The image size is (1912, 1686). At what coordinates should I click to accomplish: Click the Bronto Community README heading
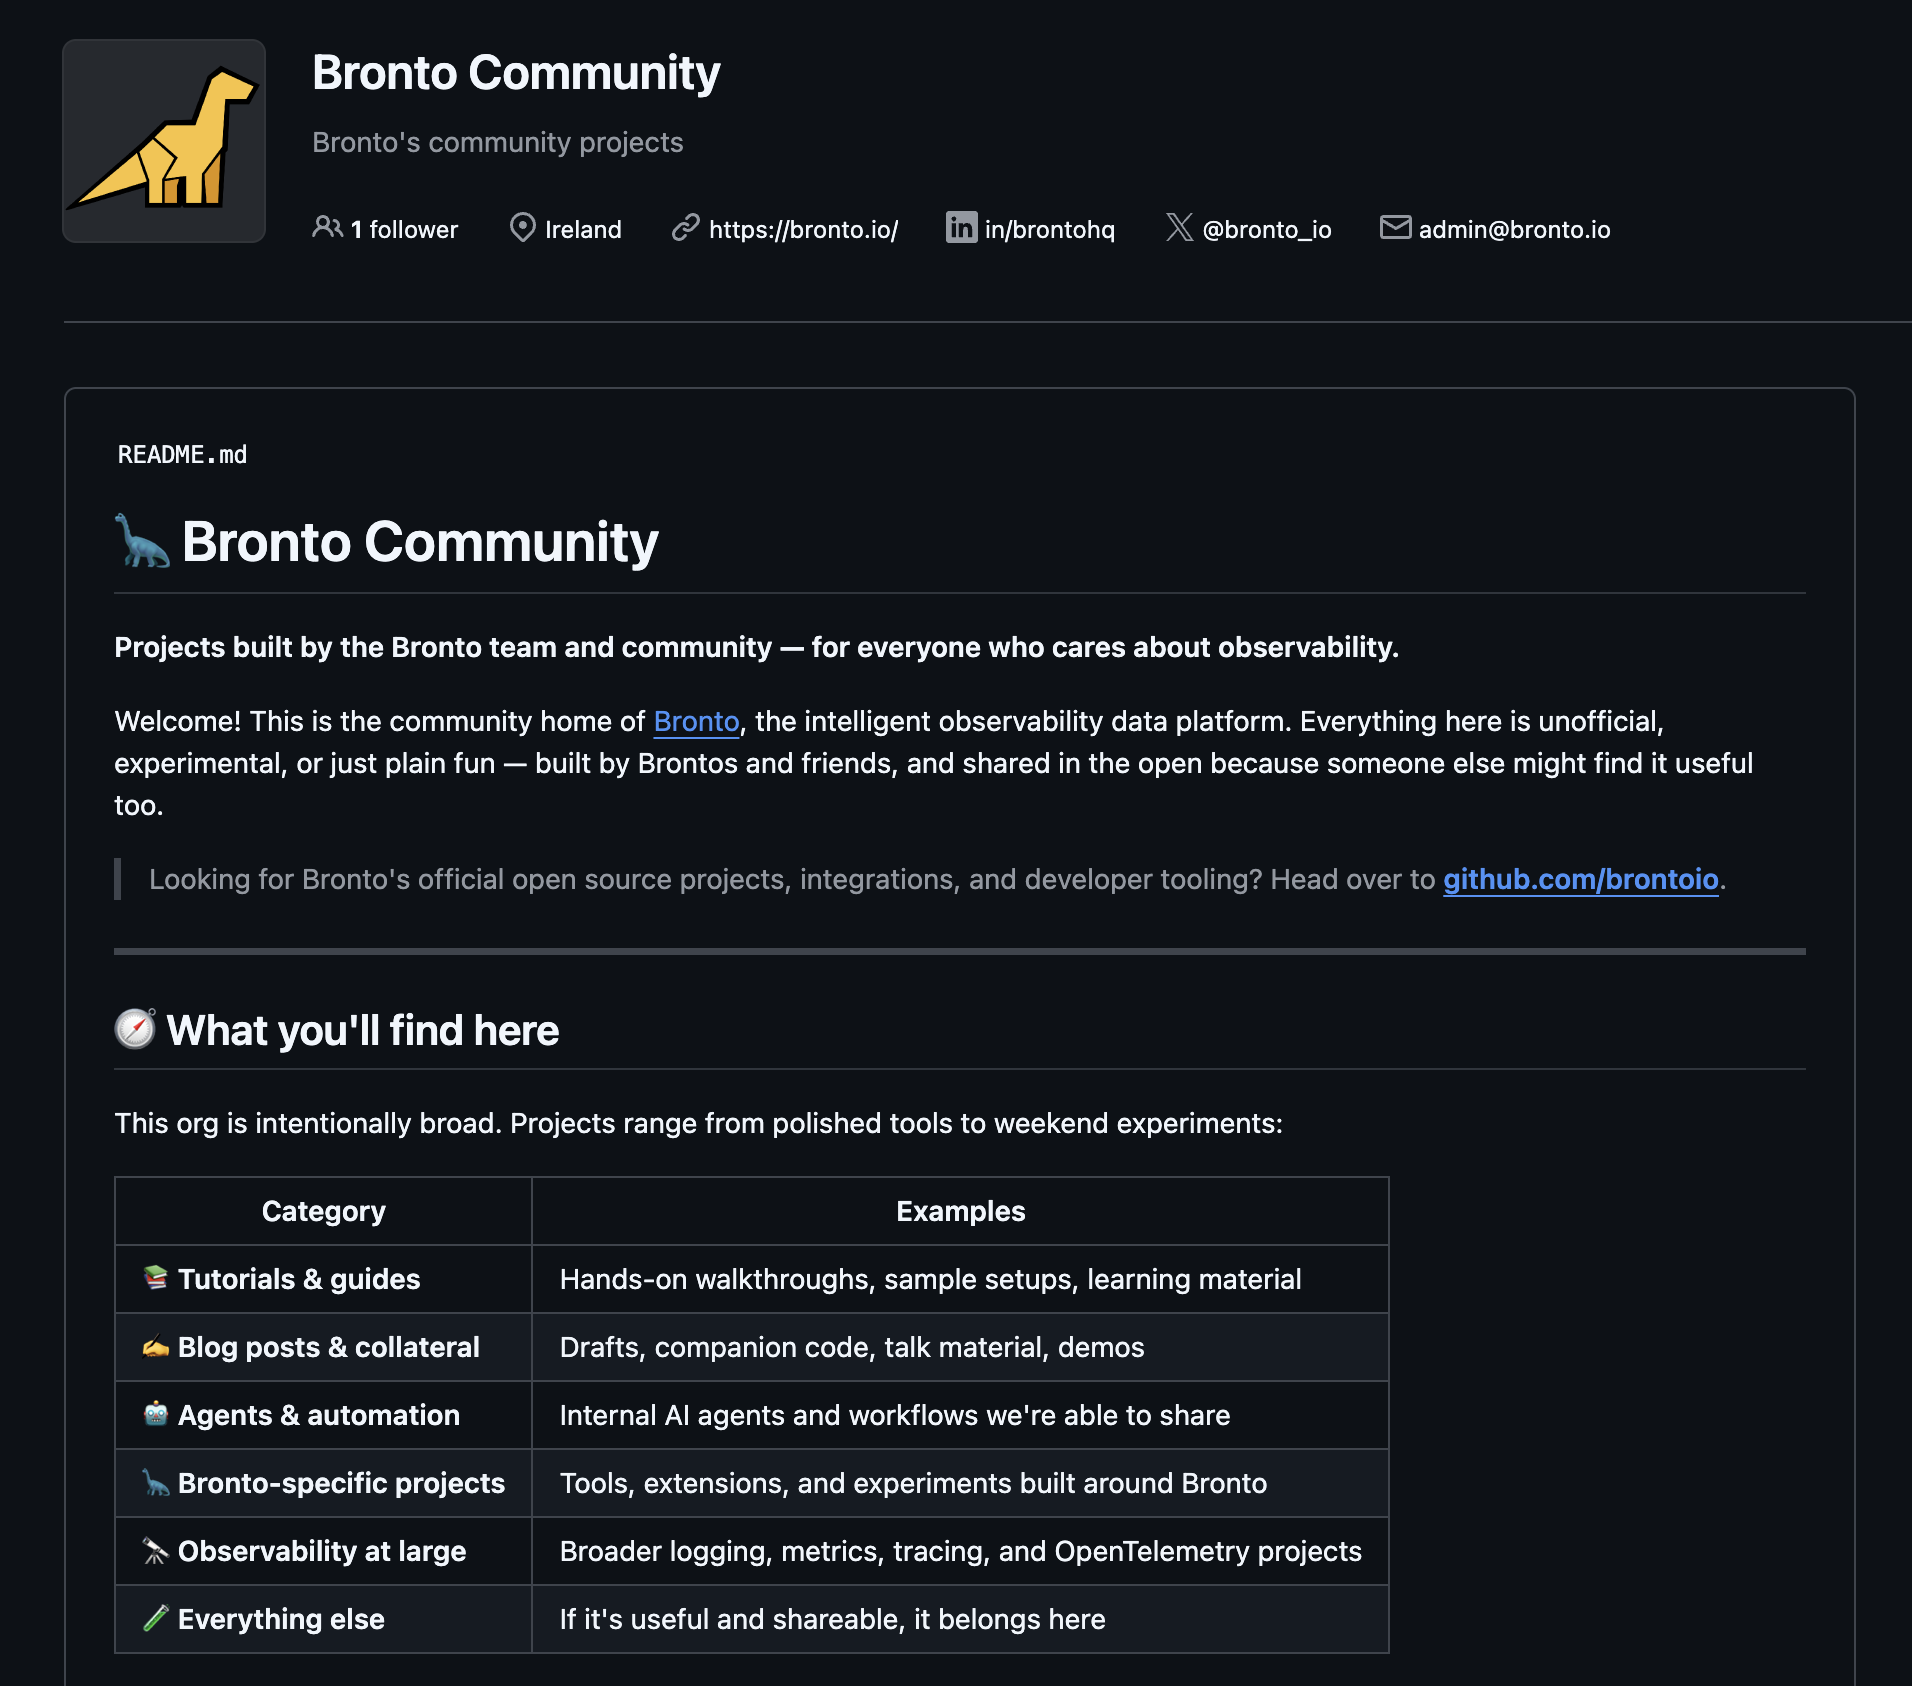420,541
